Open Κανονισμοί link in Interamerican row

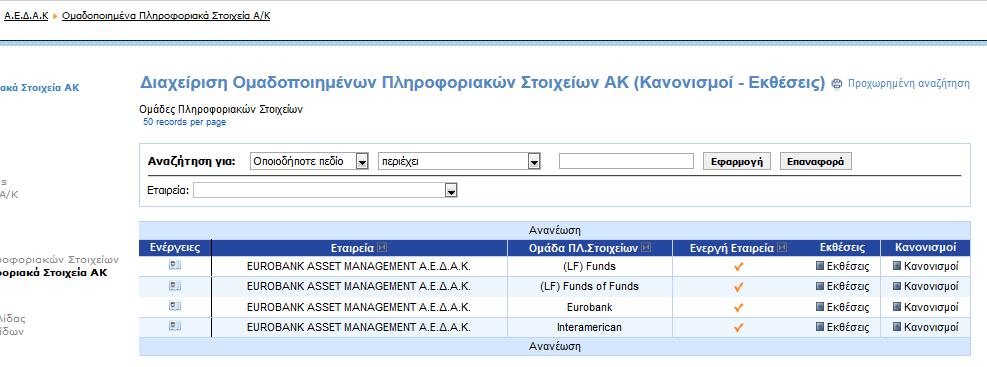(x=931, y=327)
